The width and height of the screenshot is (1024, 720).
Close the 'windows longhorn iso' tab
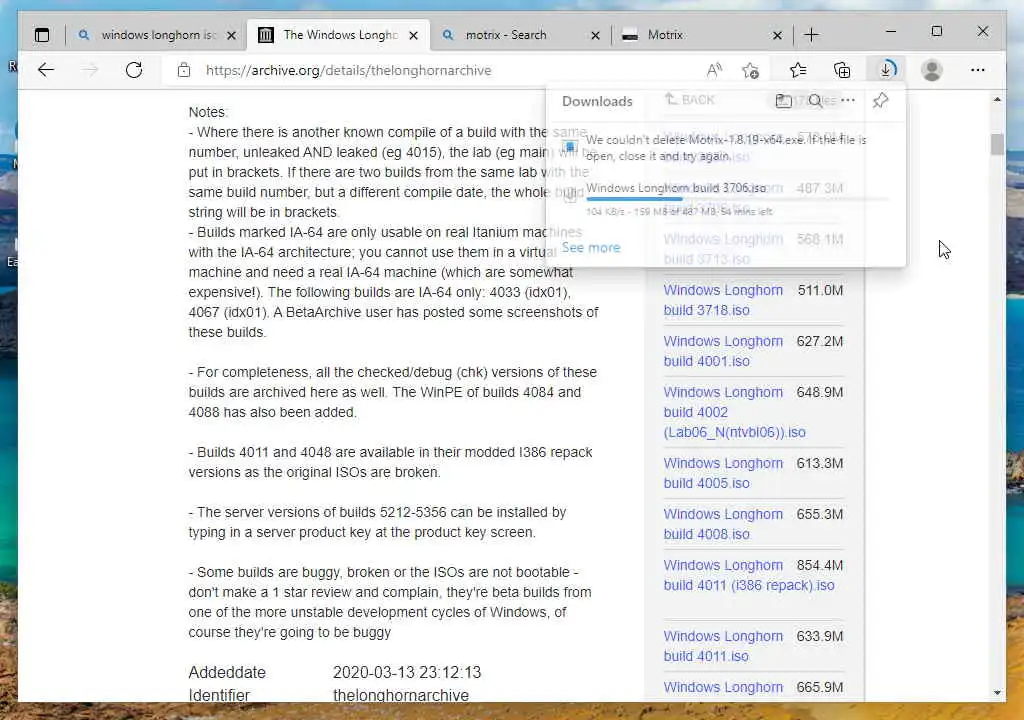[x=231, y=35]
